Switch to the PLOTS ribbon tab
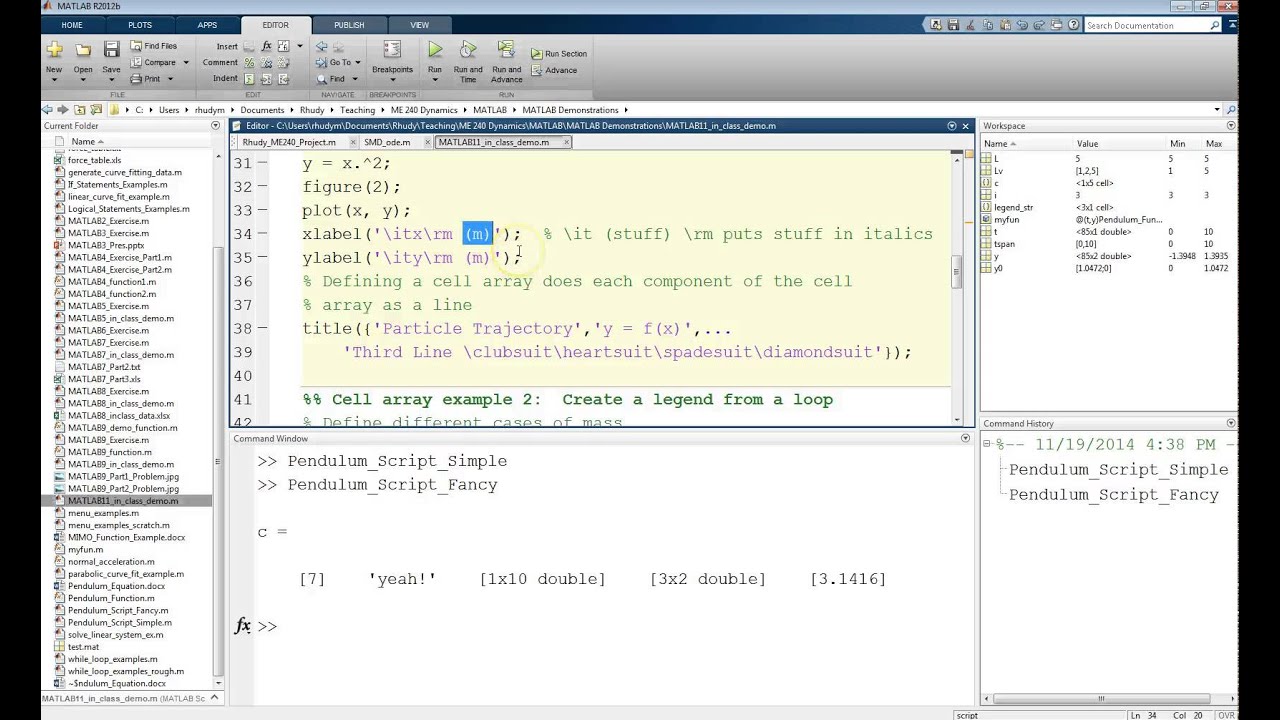 tap(140, 25)
